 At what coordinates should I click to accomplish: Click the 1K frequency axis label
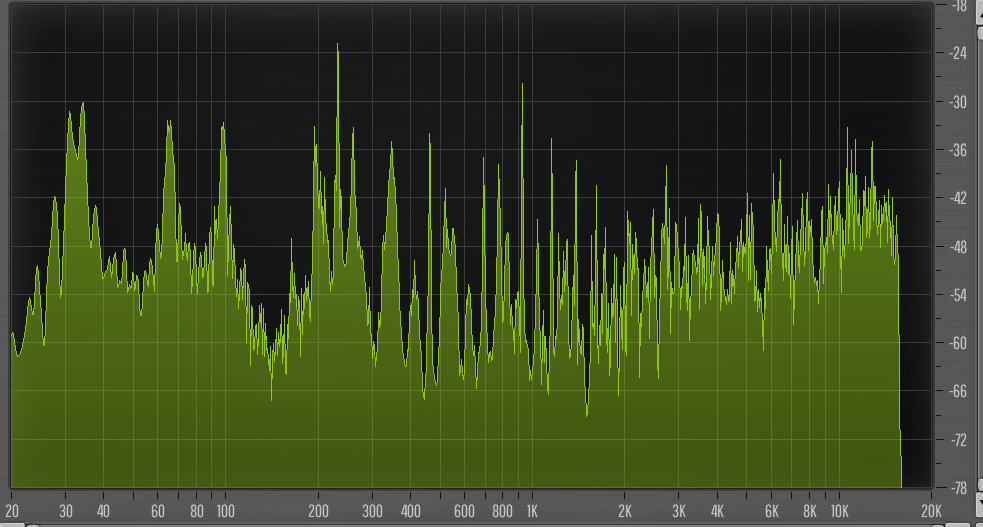pyautogui.click(x=532, y=511)
